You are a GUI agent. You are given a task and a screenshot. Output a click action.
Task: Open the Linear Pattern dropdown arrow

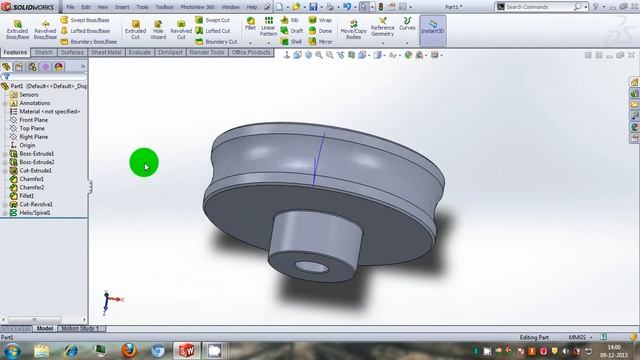pyautogui.click(x=268, y=43)
